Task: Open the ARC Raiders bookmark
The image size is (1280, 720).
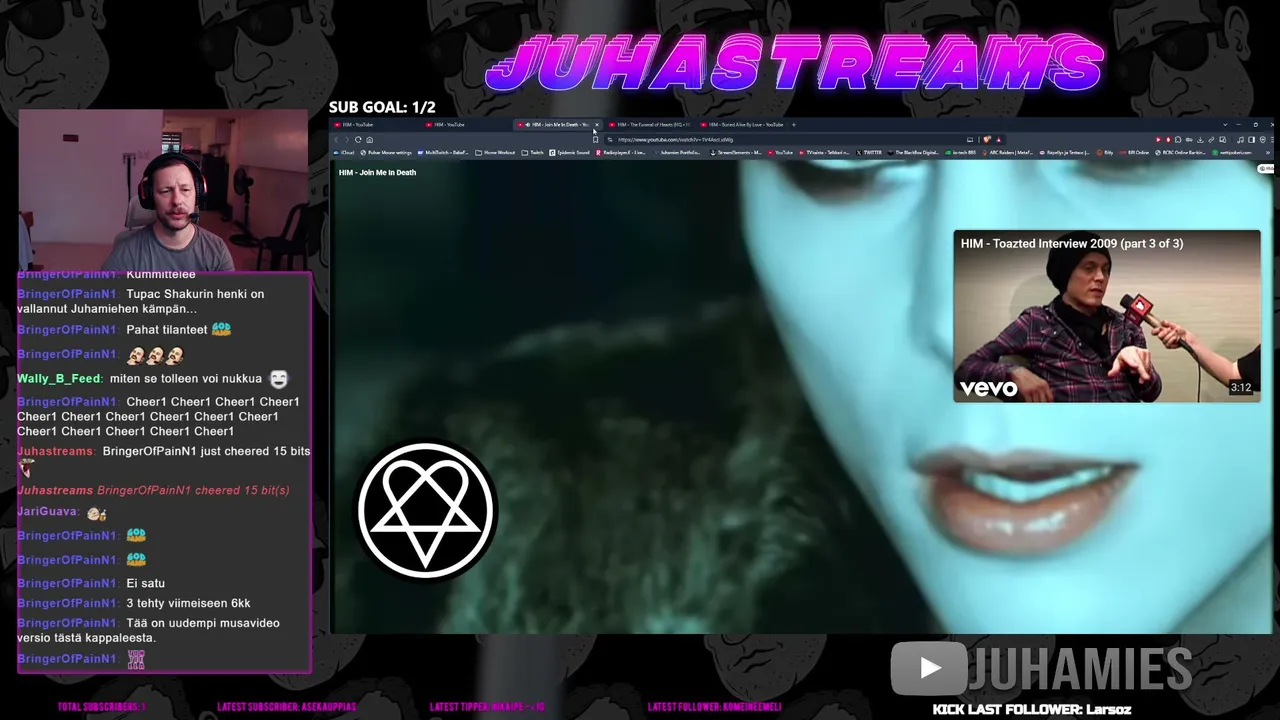Action: click(1007, 153)
